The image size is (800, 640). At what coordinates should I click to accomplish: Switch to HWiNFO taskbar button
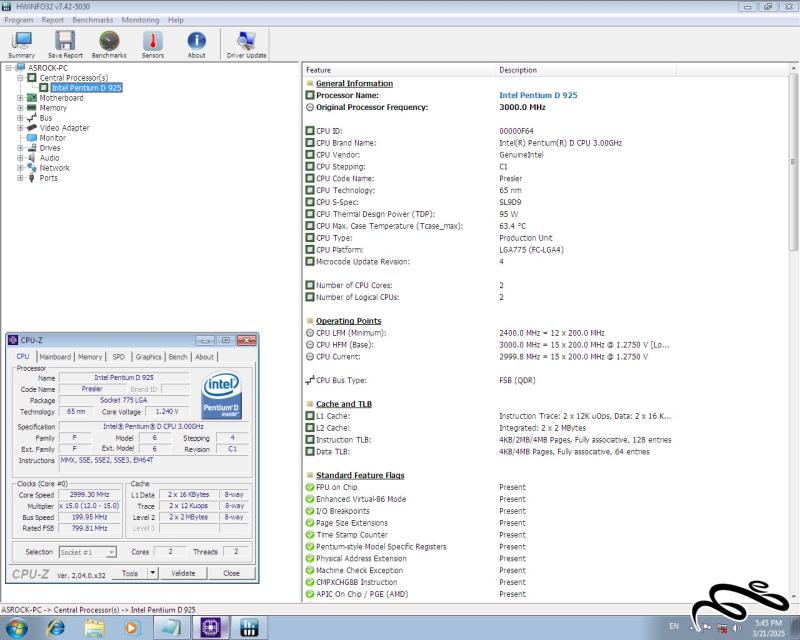(x=249, y=627)
